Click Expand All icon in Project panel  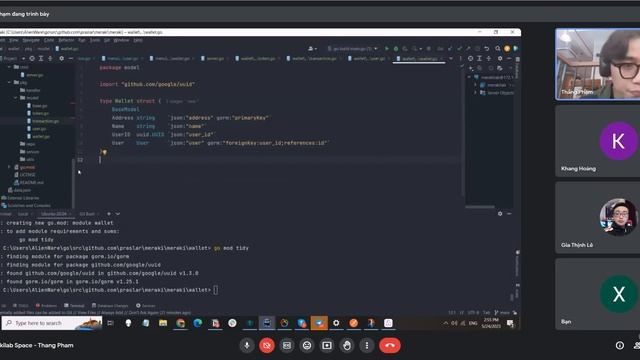41,58
